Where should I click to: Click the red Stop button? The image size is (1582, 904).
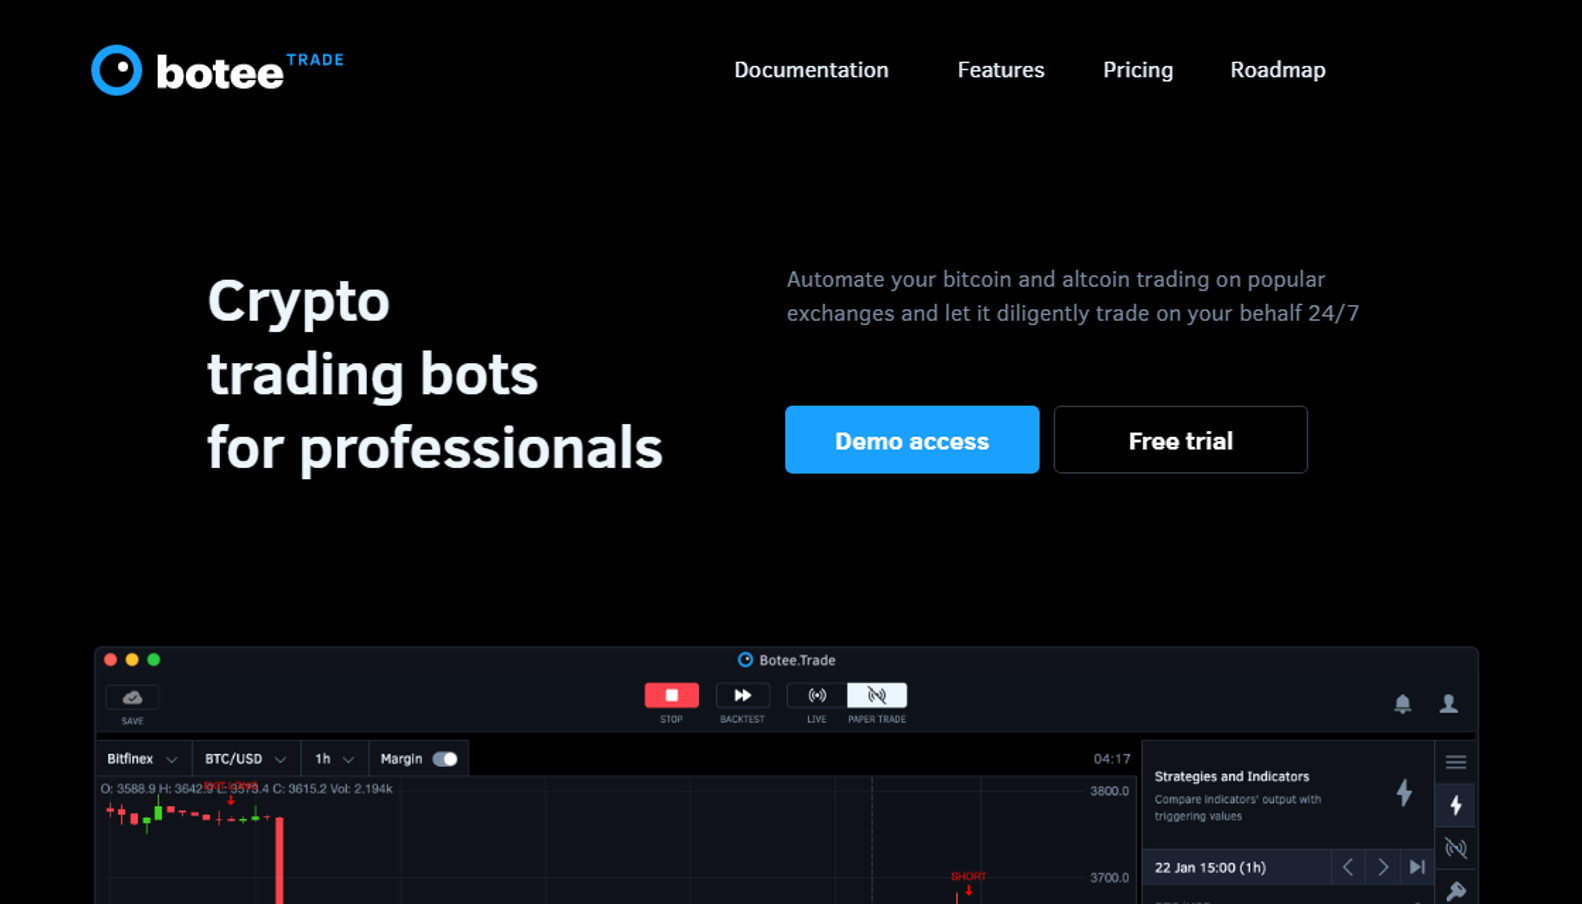(x=671, y=695)
